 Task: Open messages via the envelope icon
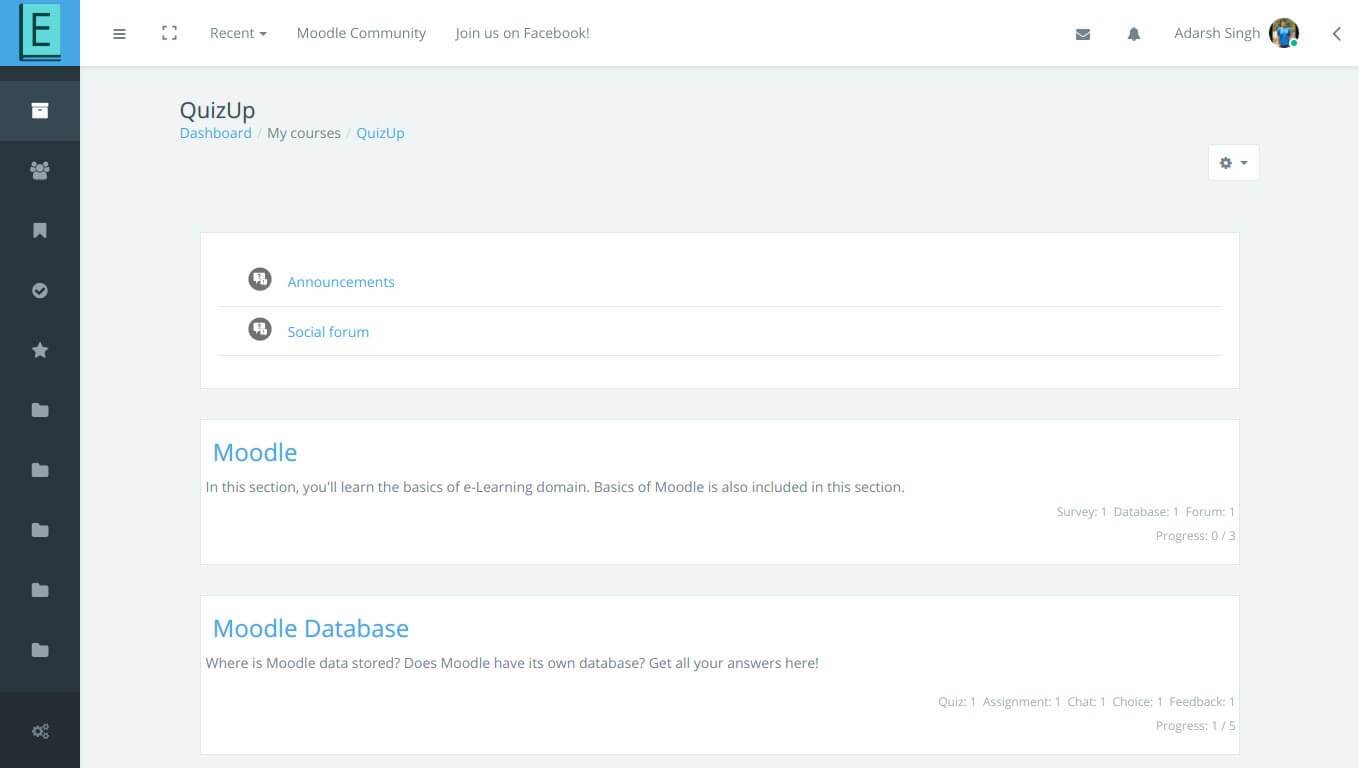tap(1082, 34)
